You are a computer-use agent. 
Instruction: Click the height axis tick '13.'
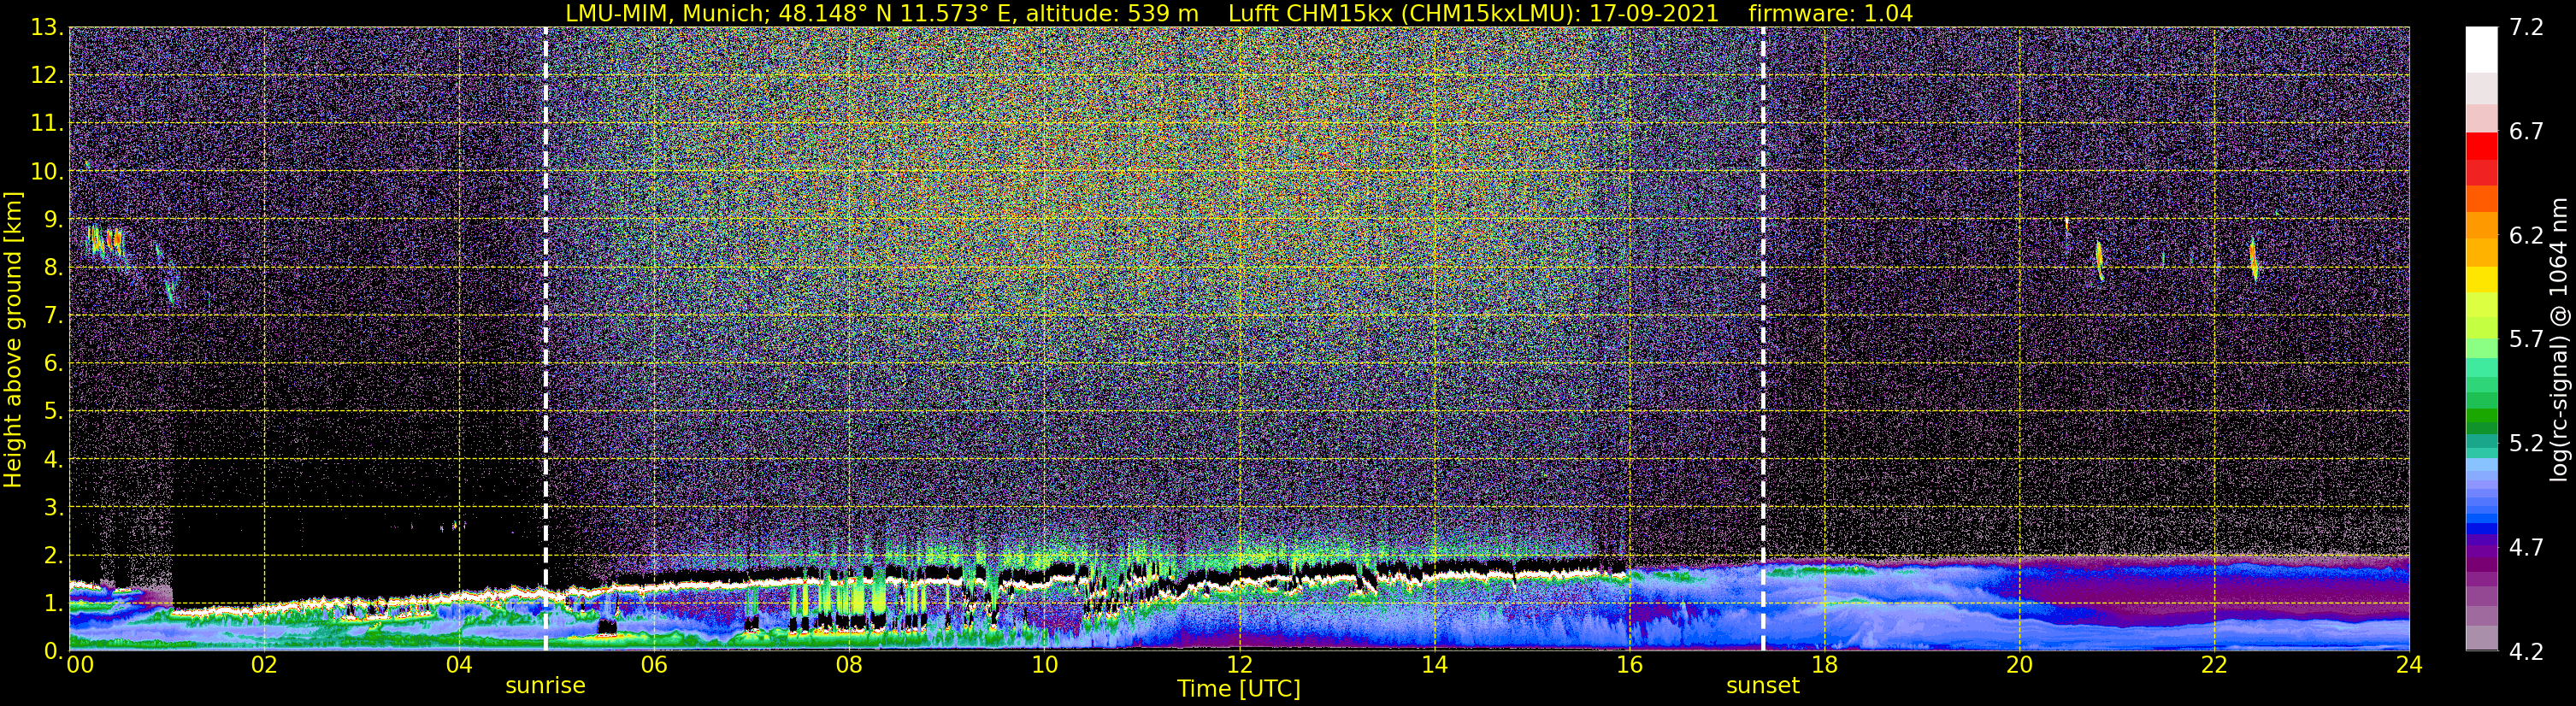(x=47, y=28)
